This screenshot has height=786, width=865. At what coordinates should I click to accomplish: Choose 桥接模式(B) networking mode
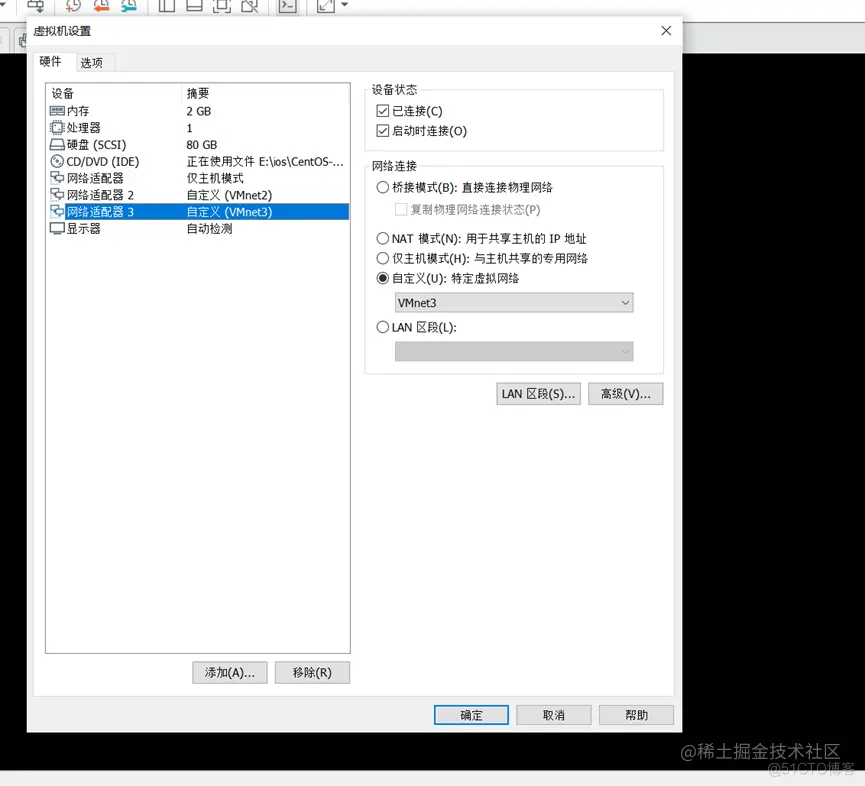(383, 187)
